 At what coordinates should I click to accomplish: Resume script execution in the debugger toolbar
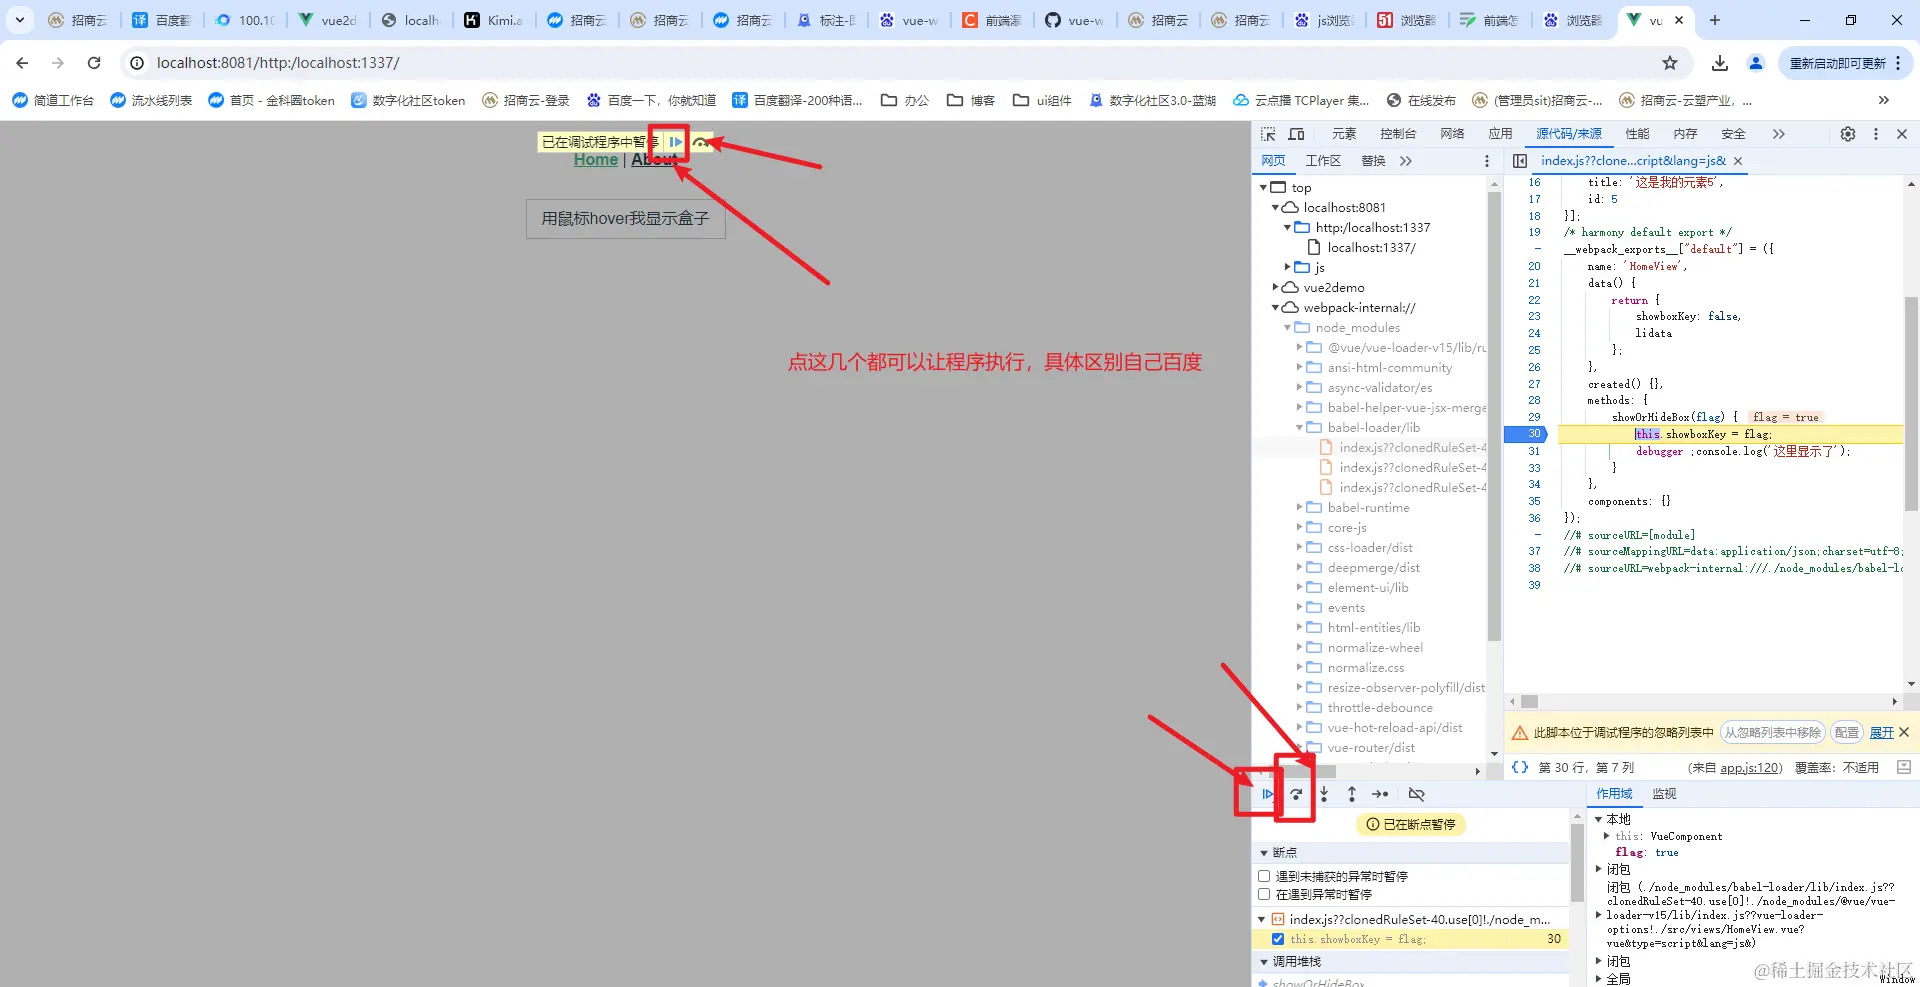tap(1267, 794)
